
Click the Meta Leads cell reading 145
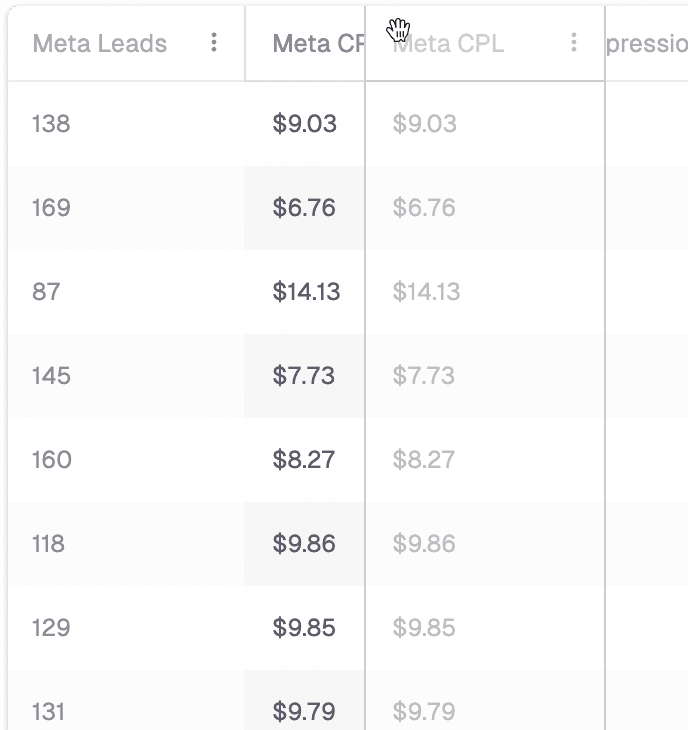(x=52, y=376)
